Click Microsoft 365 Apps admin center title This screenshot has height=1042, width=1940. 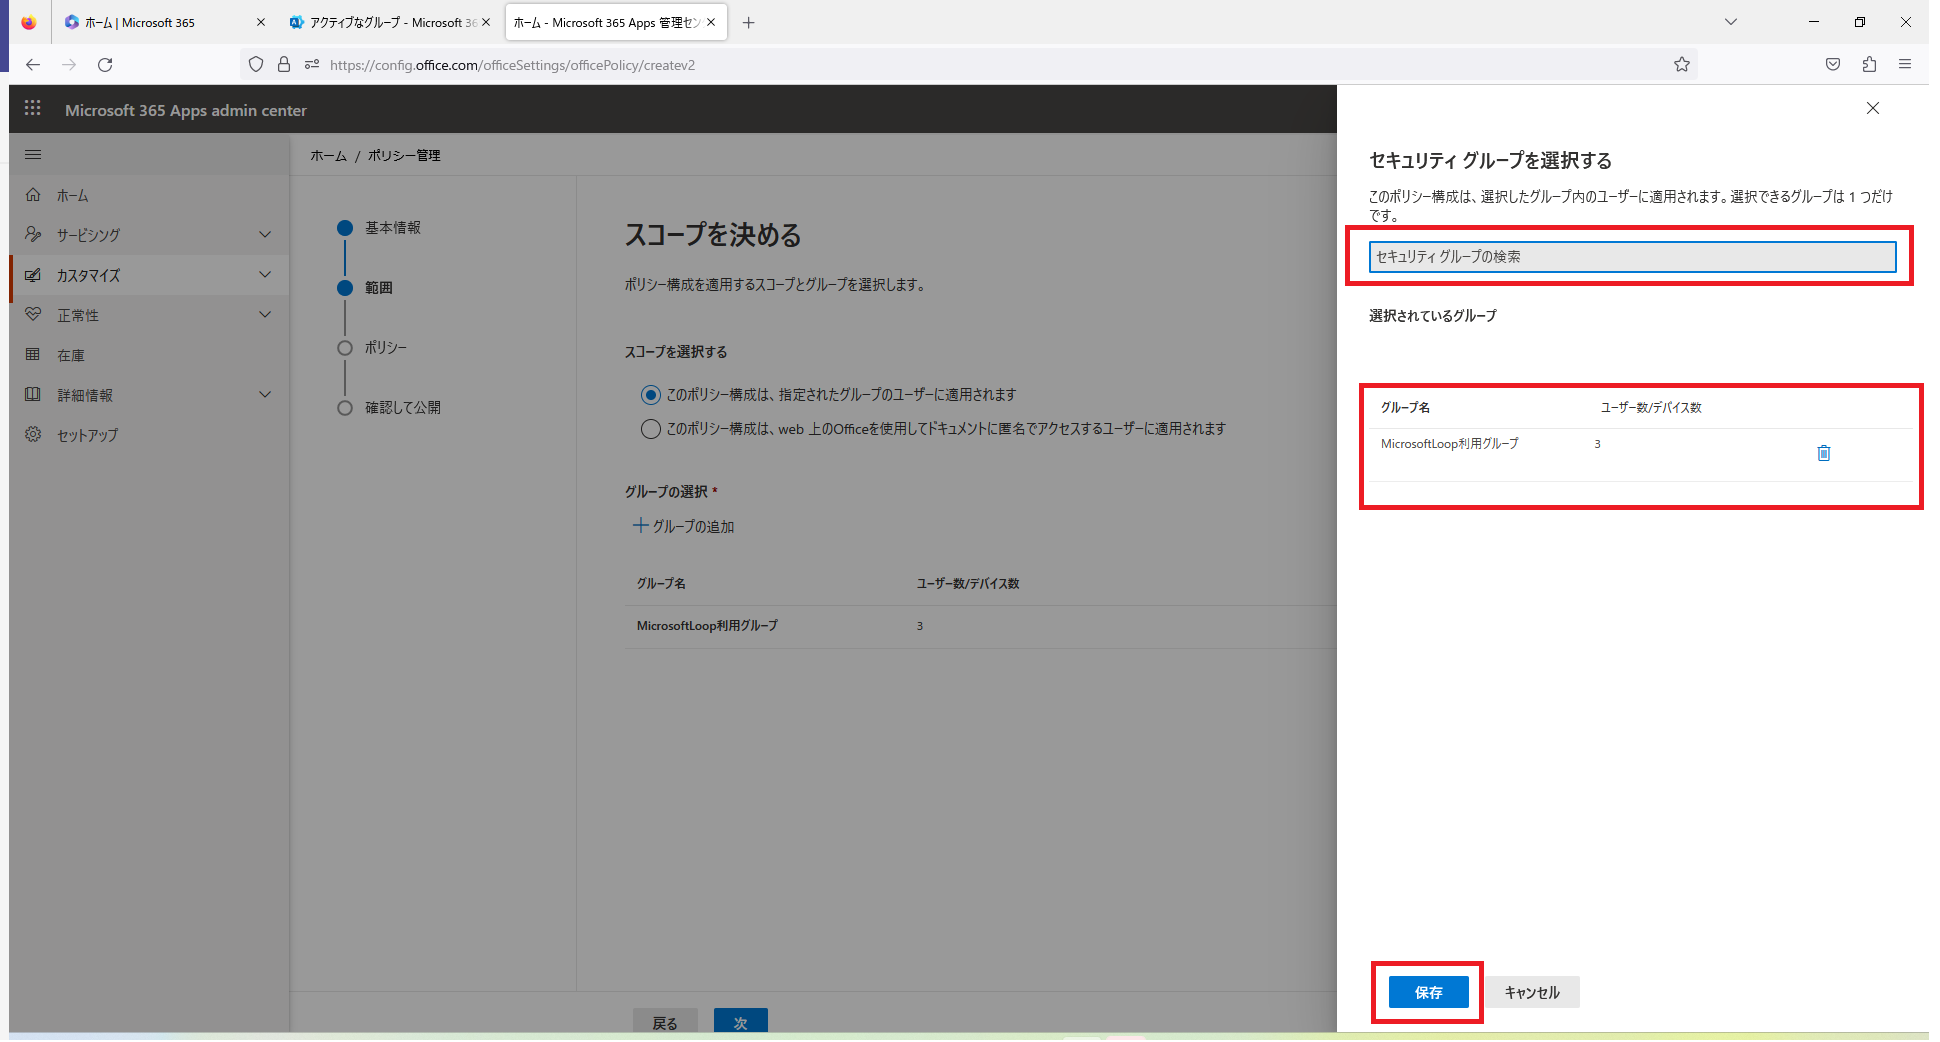(x=186, y=110)
